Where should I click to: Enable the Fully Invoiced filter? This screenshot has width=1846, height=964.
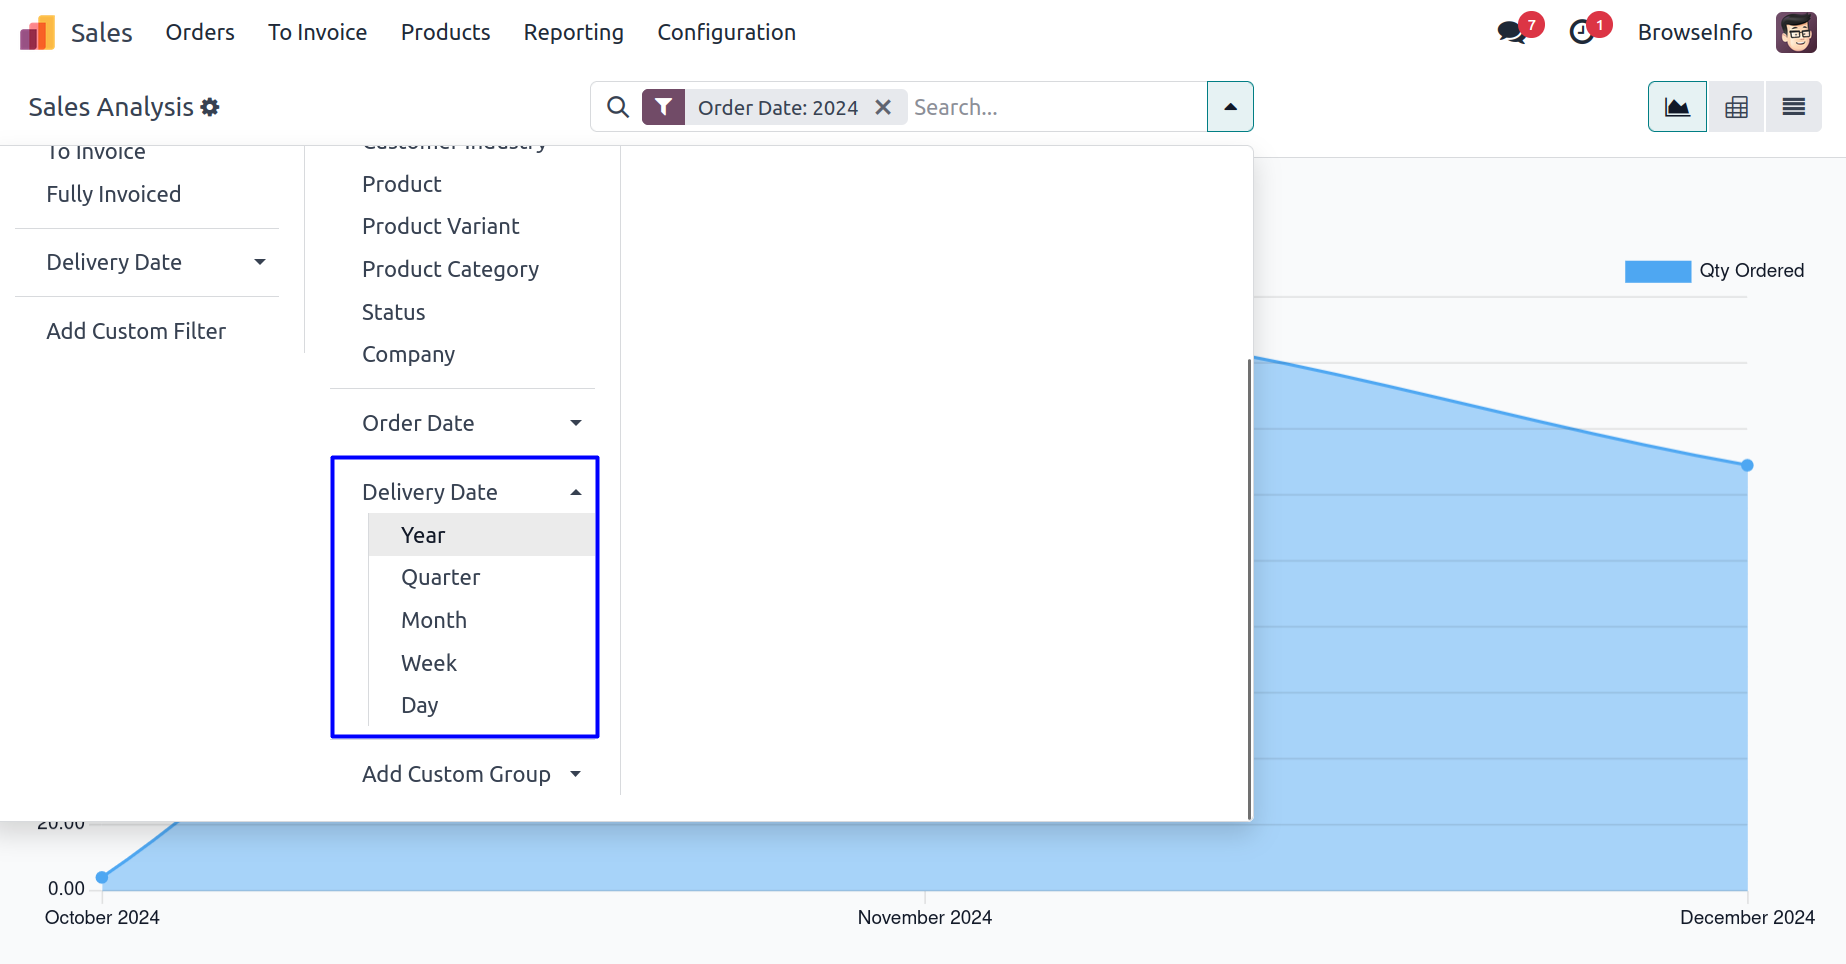(x=114, y=194)
